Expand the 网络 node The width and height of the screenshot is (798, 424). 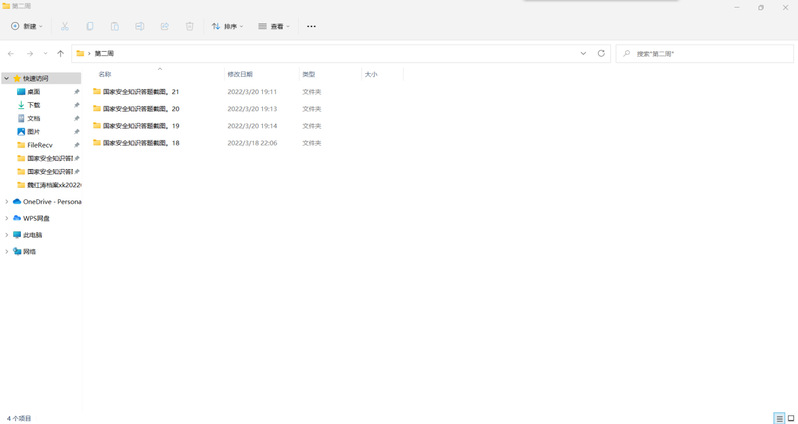point(7,251)
